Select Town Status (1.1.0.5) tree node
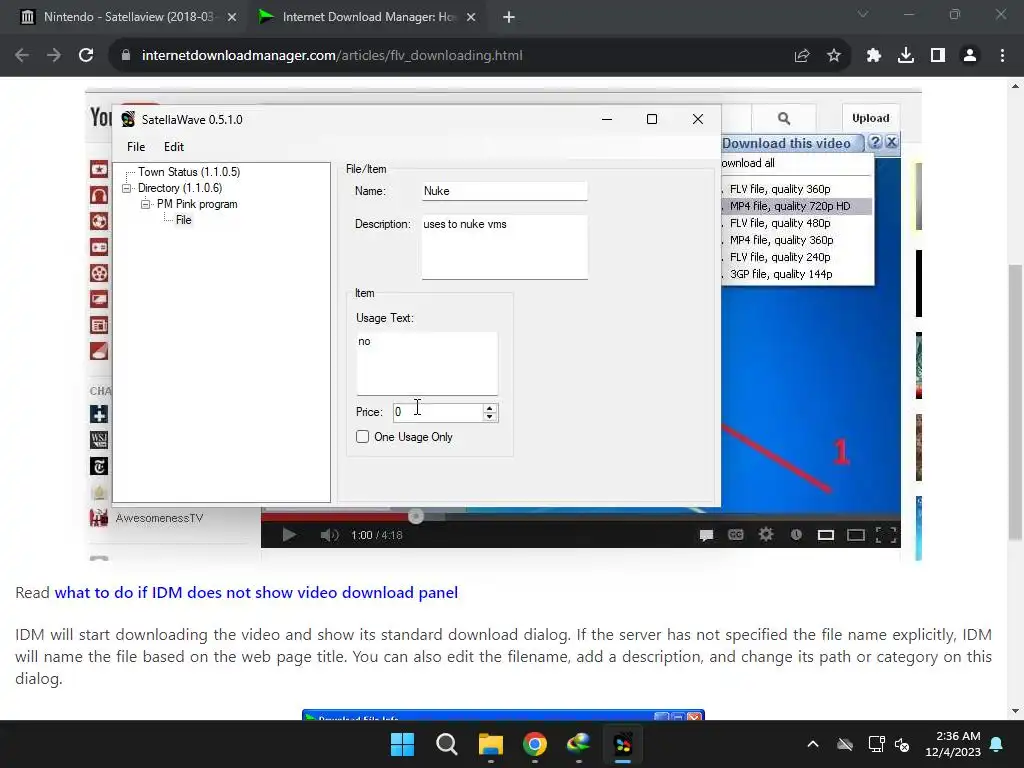Viewport: 1024px width, 768px height. point(189,172)
